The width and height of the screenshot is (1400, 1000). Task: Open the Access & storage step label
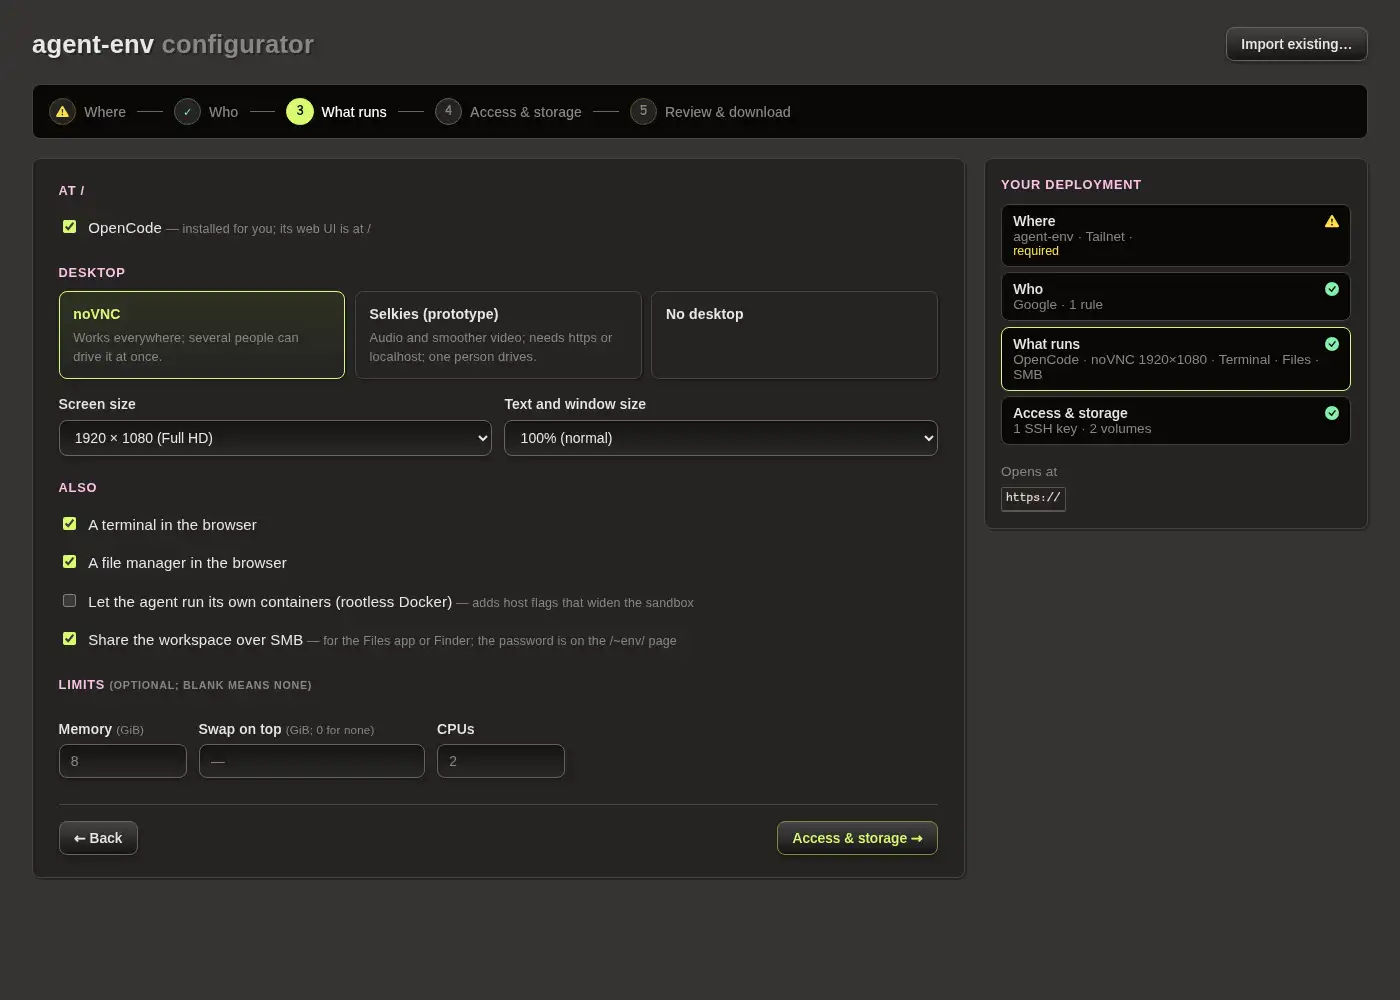[526, 112]
